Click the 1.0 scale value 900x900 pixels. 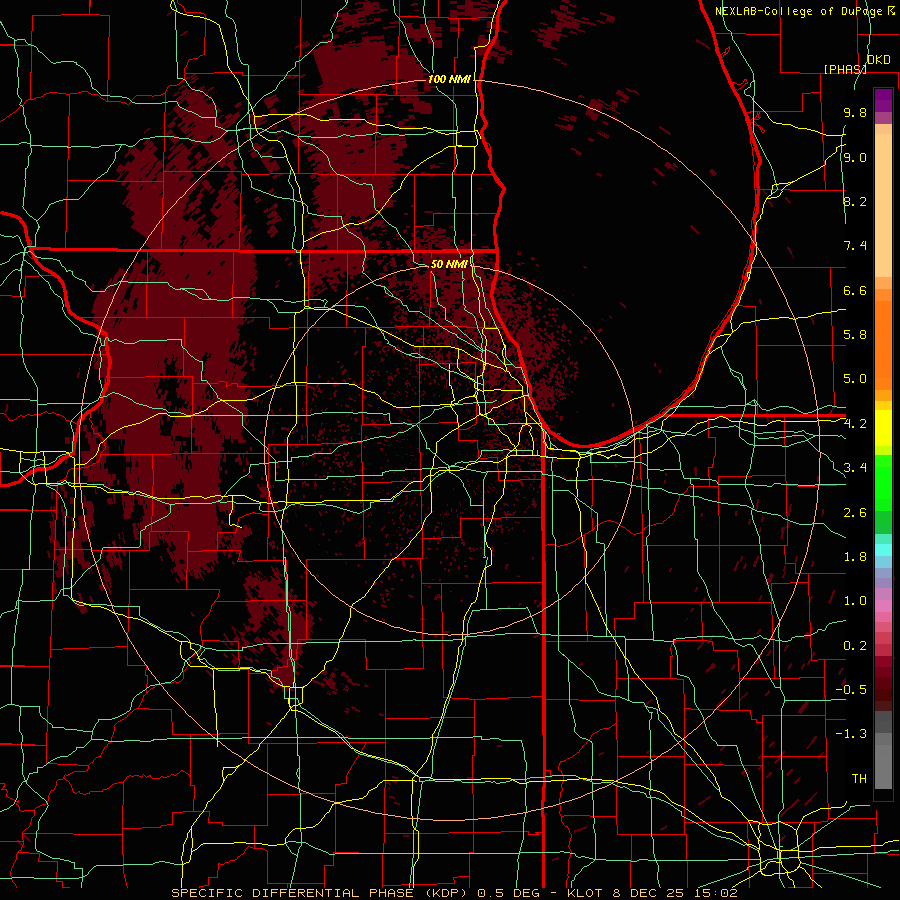(x=855, y=601)
